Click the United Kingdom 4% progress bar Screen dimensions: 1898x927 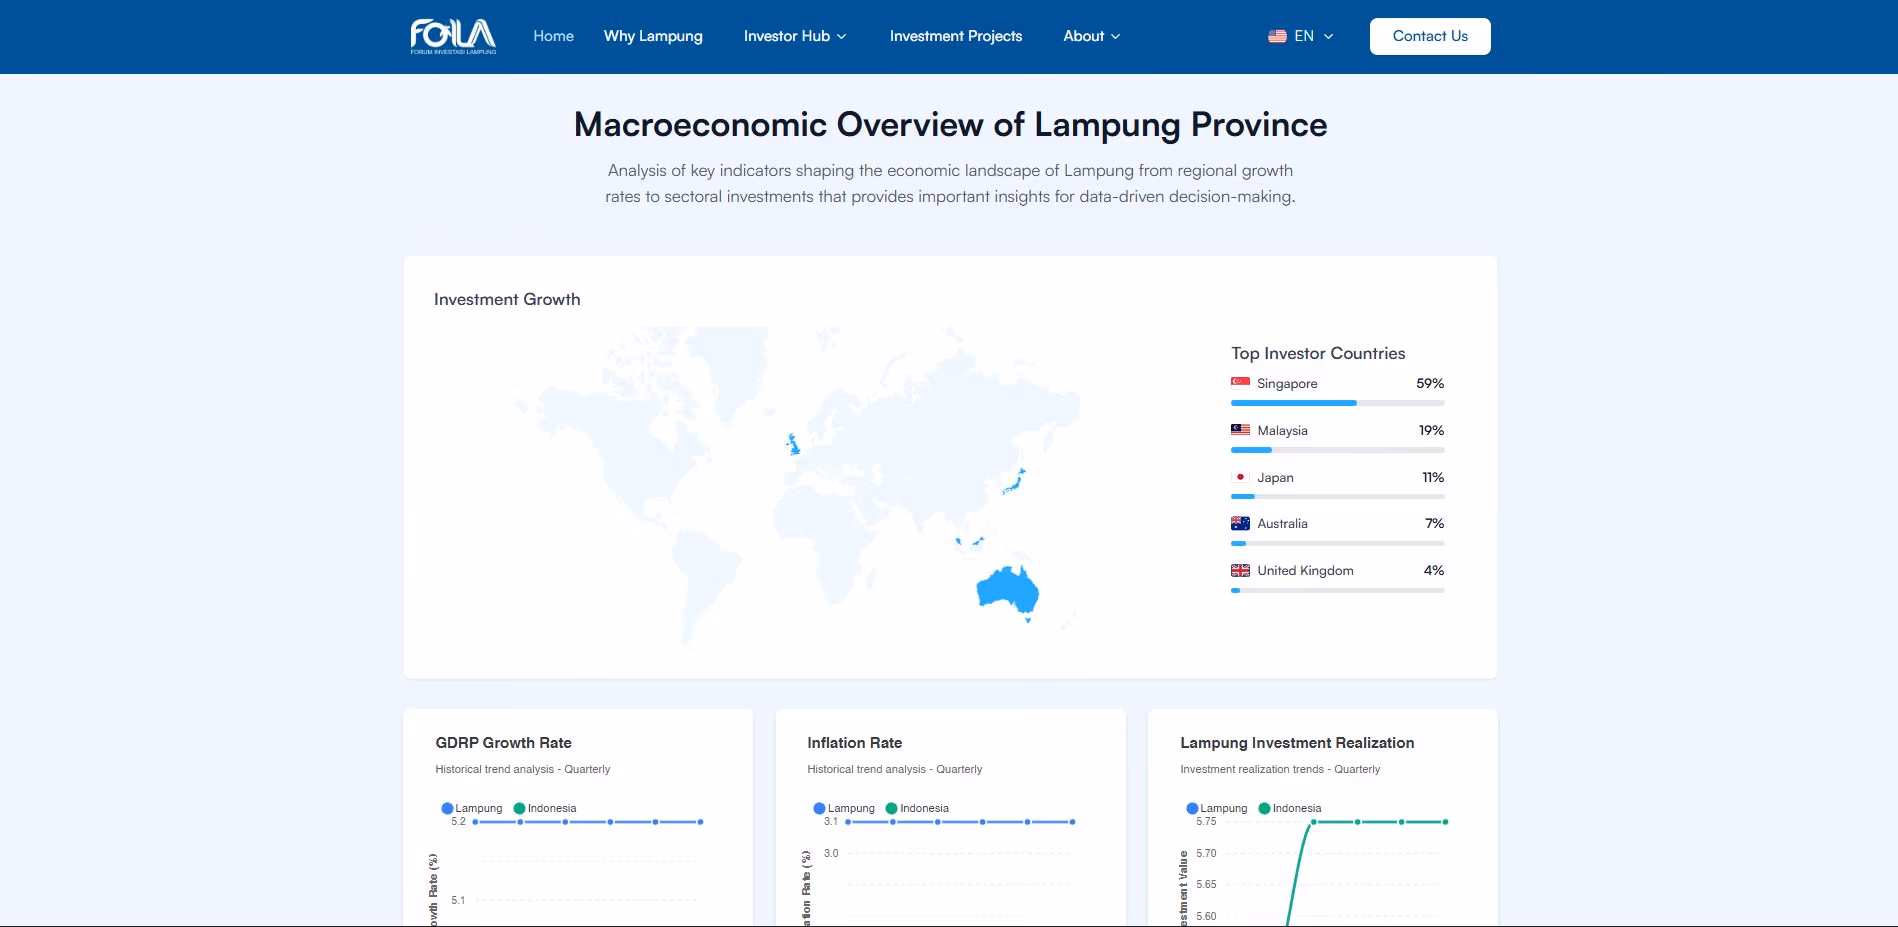(x=1338, y=590)
